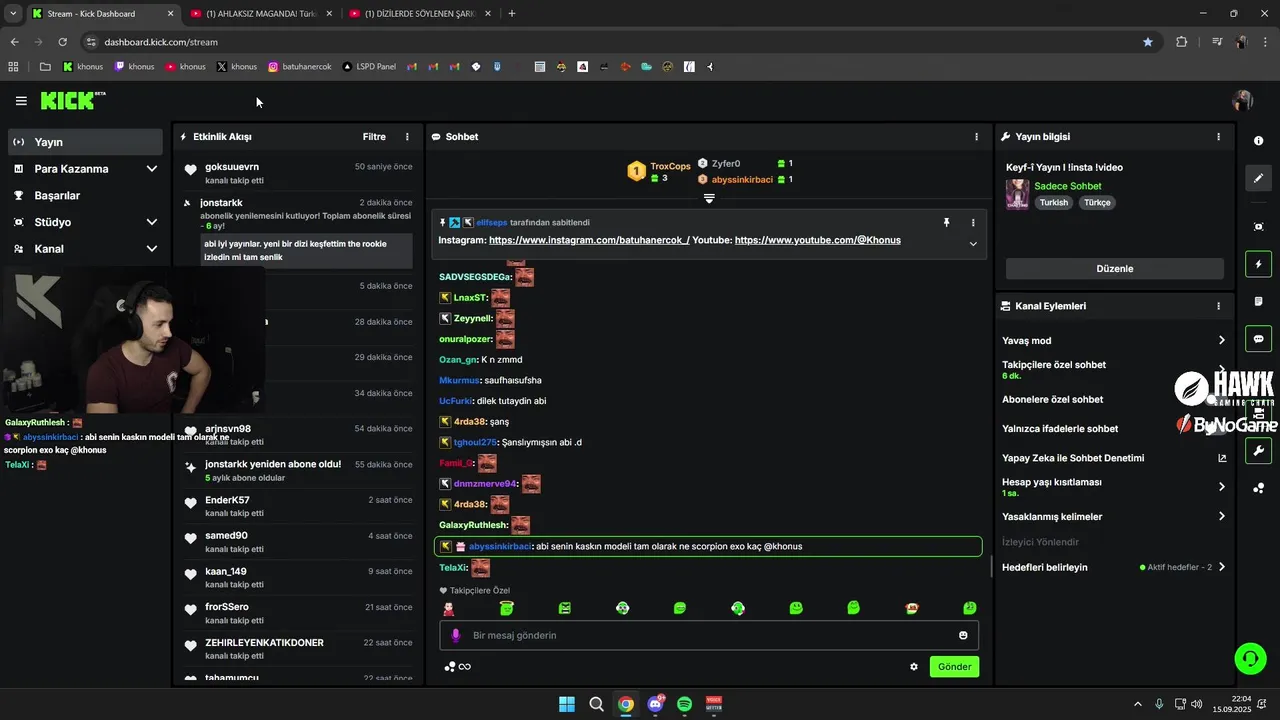Open the profile avatar menu

point(1243,101)
